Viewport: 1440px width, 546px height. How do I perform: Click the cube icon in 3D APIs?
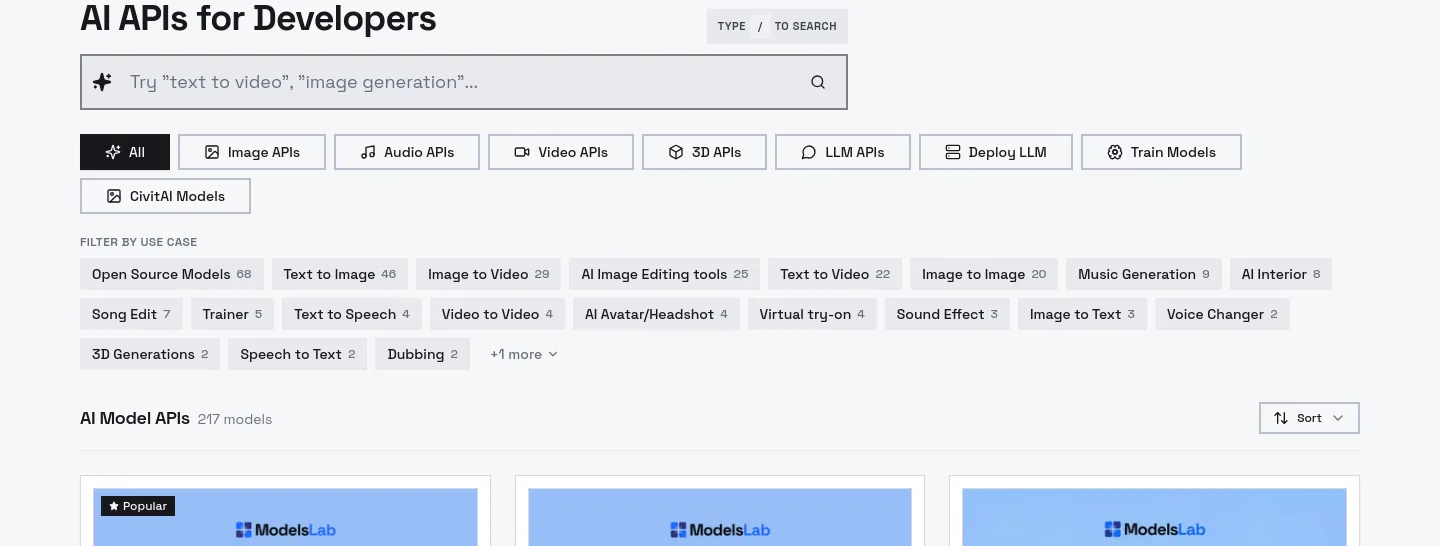click(676, 152)
